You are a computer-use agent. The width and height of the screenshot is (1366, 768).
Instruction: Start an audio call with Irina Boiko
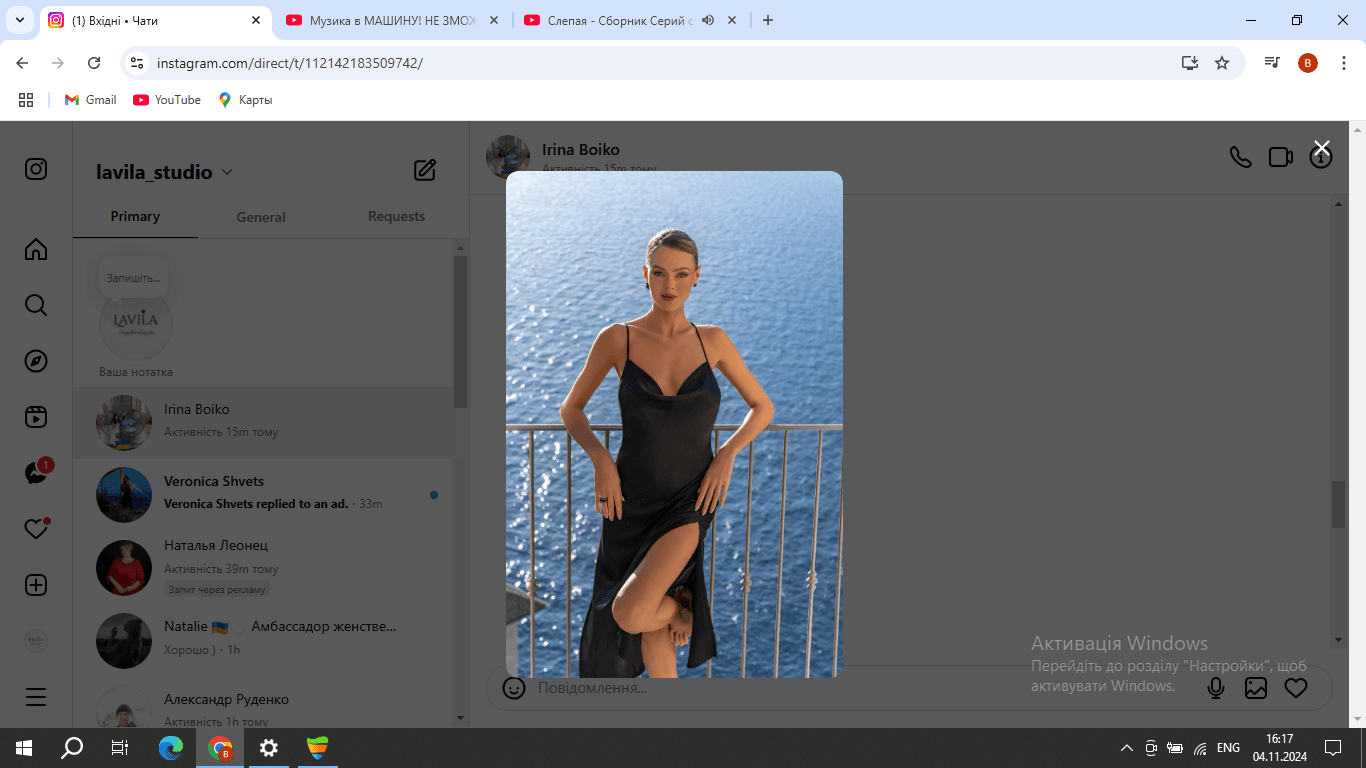tap(1240, 157)
